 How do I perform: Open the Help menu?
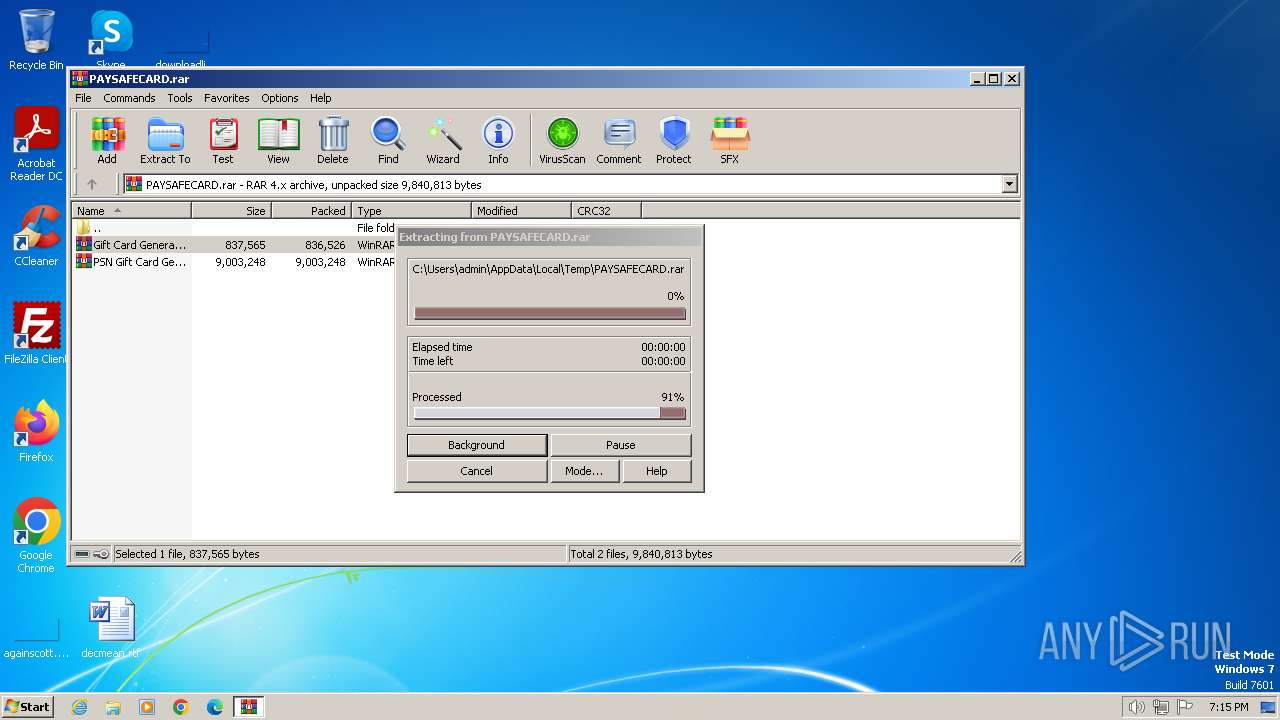pyautogui.click(x=320, y=98)
